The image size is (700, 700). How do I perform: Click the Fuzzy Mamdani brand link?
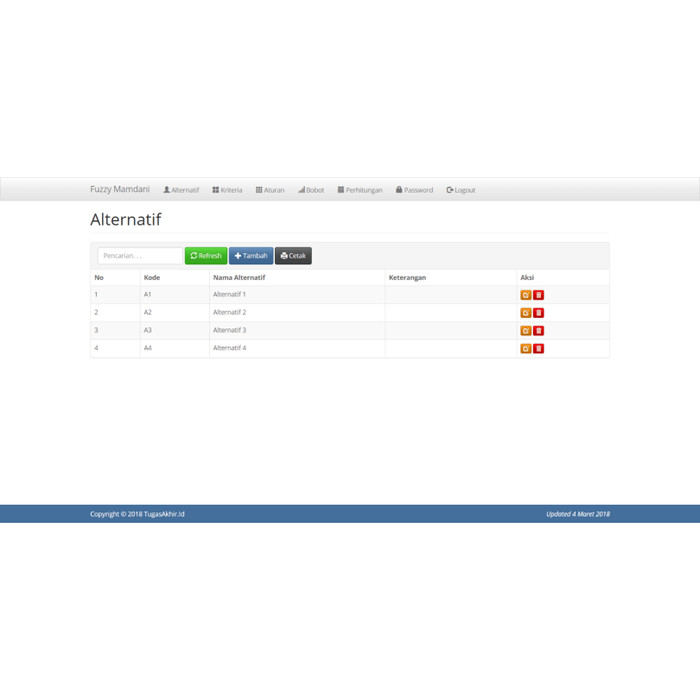(120, 189)
